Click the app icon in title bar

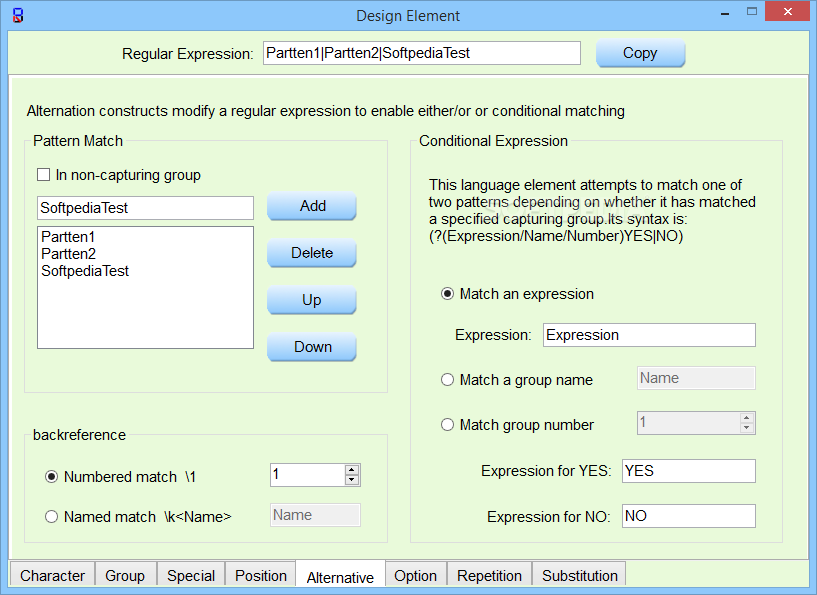18,16
